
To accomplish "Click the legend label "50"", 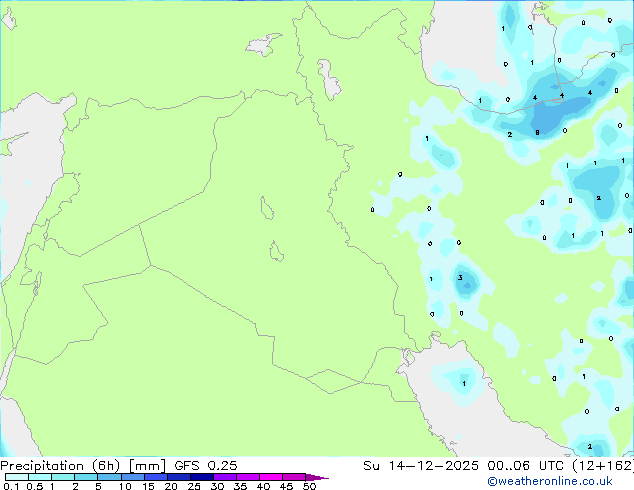I will click(309, 486).
